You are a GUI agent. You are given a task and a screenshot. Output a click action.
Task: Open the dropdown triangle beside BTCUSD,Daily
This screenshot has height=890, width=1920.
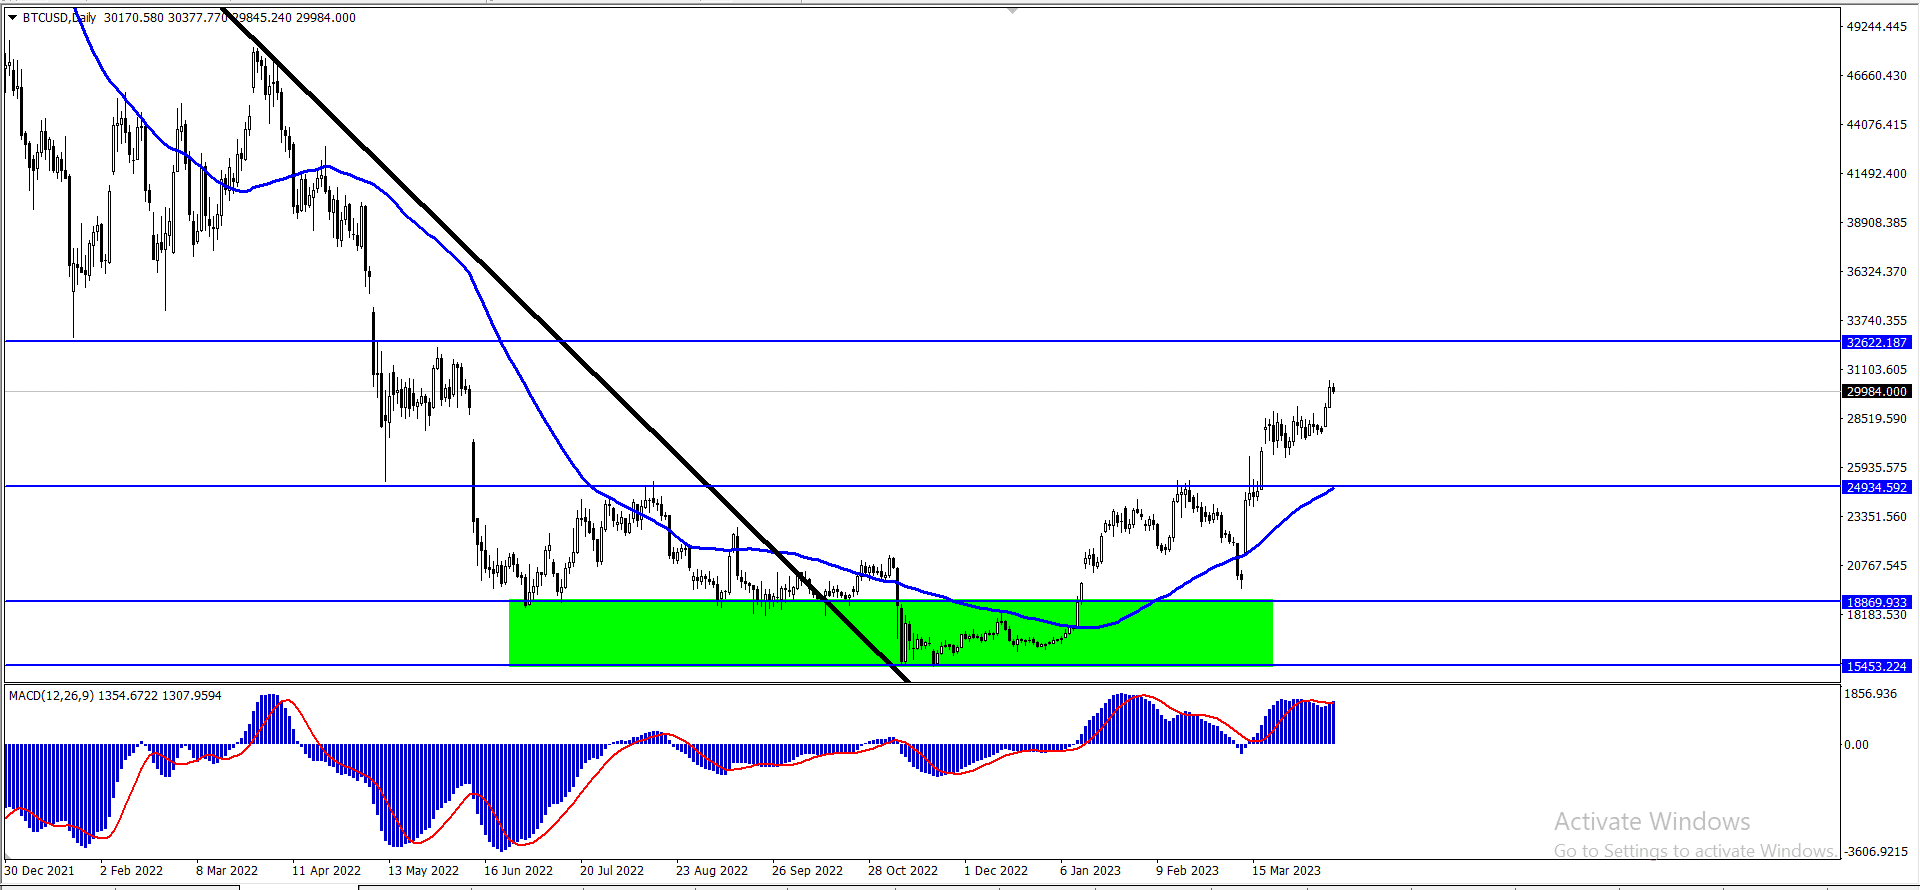click(x=13, y=17)
